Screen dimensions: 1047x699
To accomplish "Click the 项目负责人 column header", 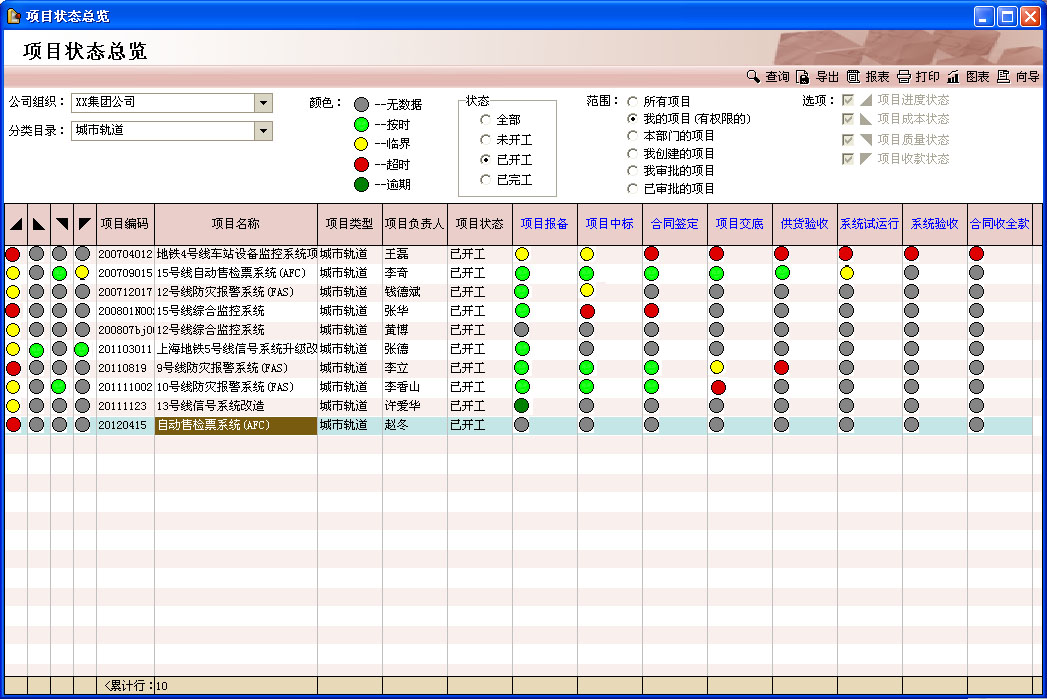I will 415,224.
